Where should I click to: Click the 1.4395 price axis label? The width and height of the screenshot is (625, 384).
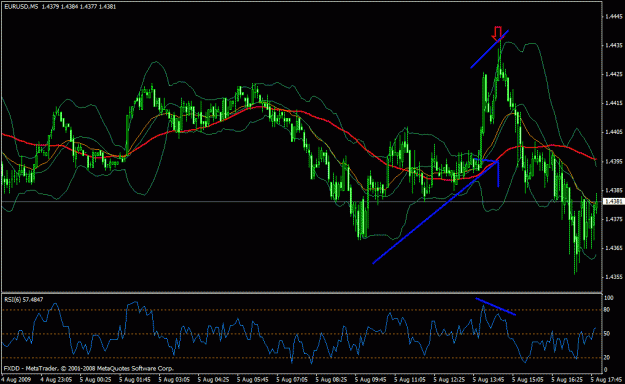click(613, 161)
